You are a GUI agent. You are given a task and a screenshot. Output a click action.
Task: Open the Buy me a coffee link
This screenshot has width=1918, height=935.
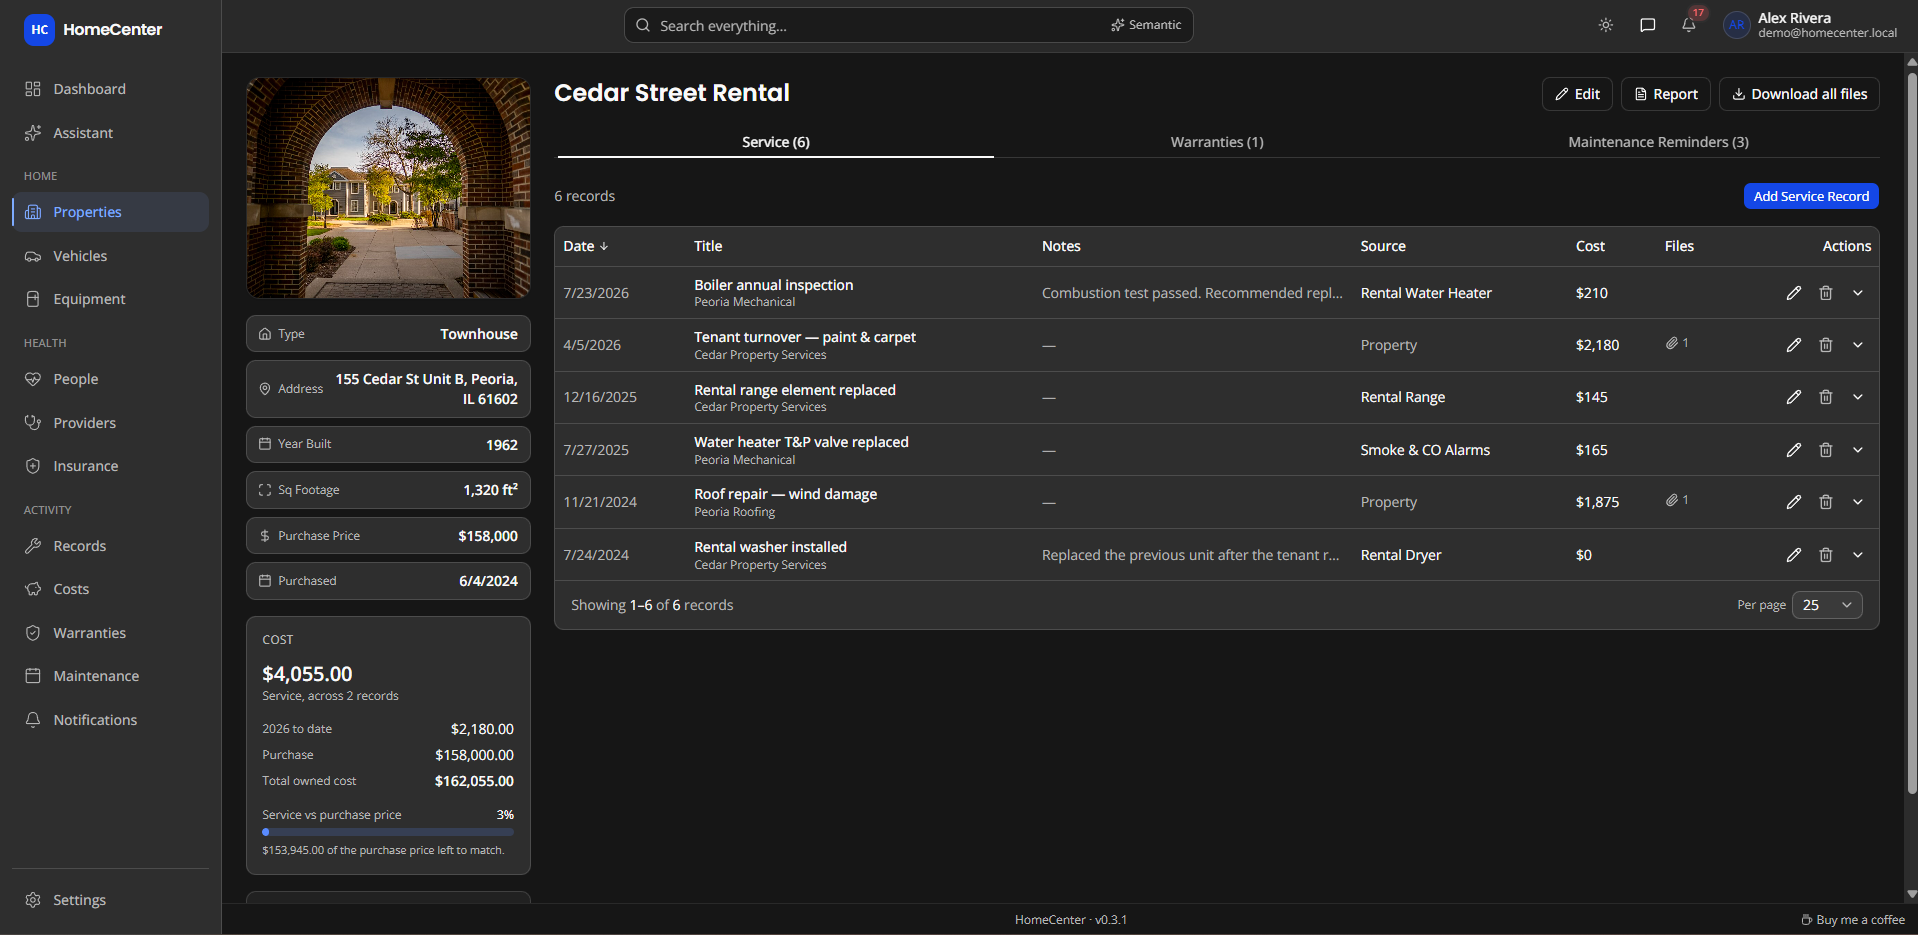pyautogui.click(x=1853, y=920)
